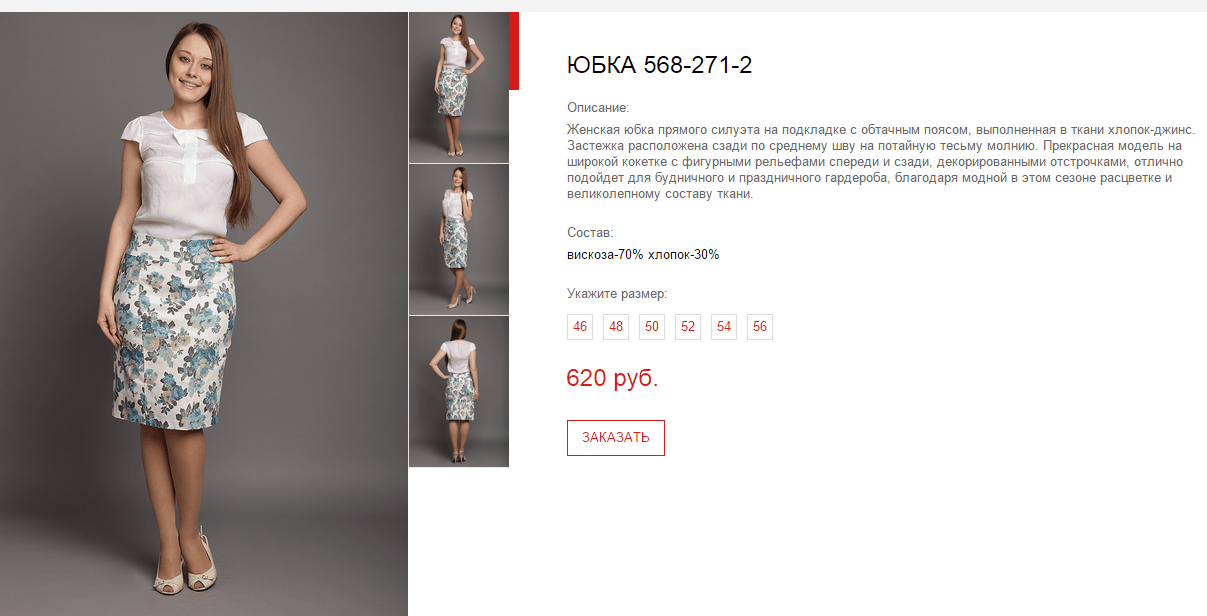The height and width of the screenshot is (616, 1207).
Task: Select size 56
Action: coord(760,327)
